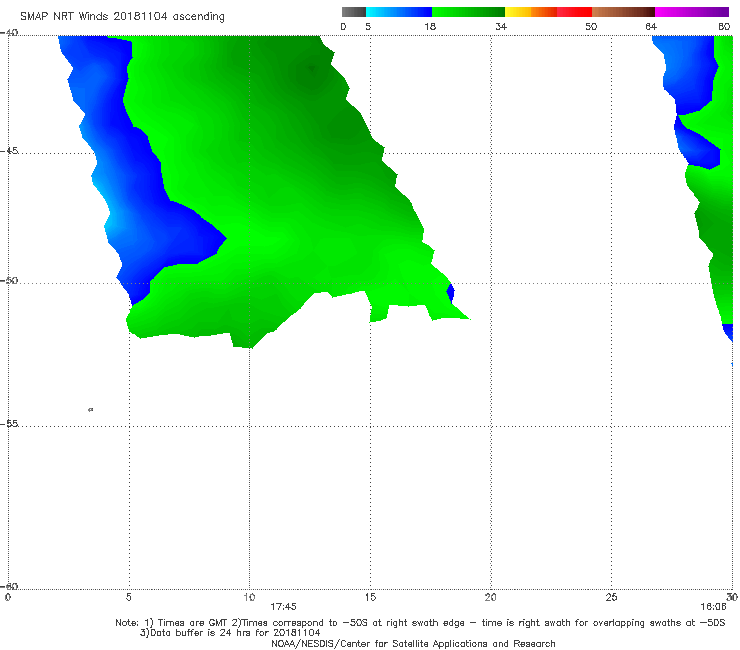Image resolution: width=740 pixels, height=650 pixels.
Task: Click the red segment of the color bar
Action: click(x=574, y=12)
